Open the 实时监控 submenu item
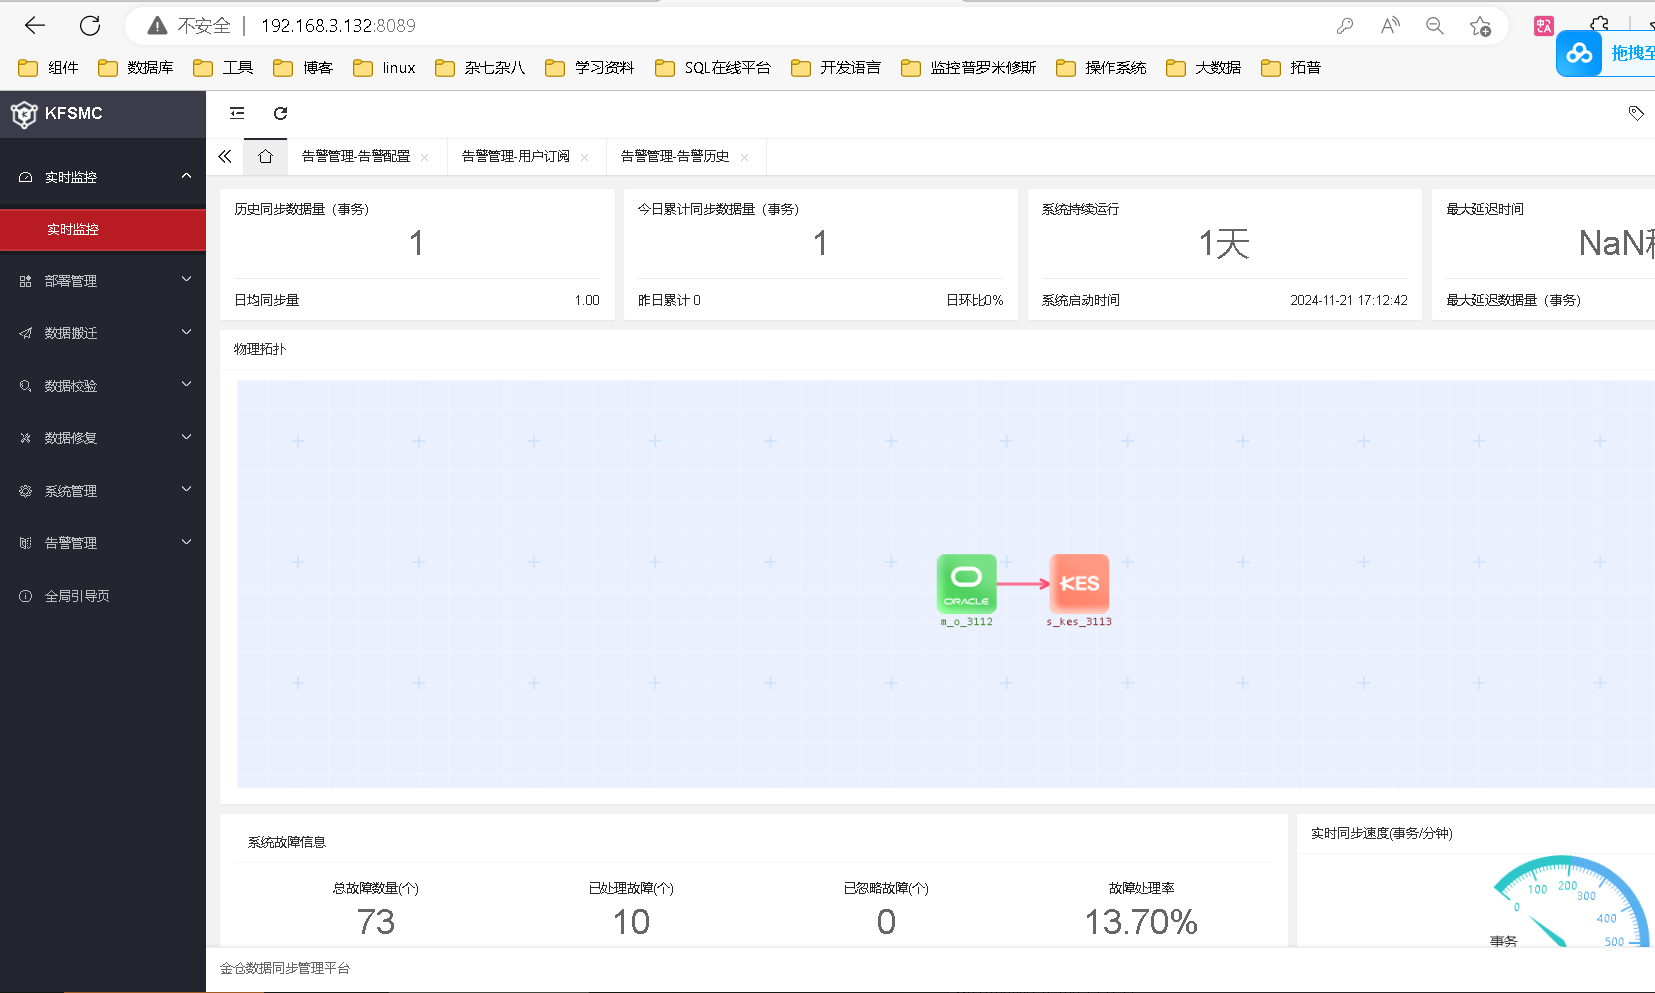The height and width of the screenshot is (993, 1655). point(103,230)
